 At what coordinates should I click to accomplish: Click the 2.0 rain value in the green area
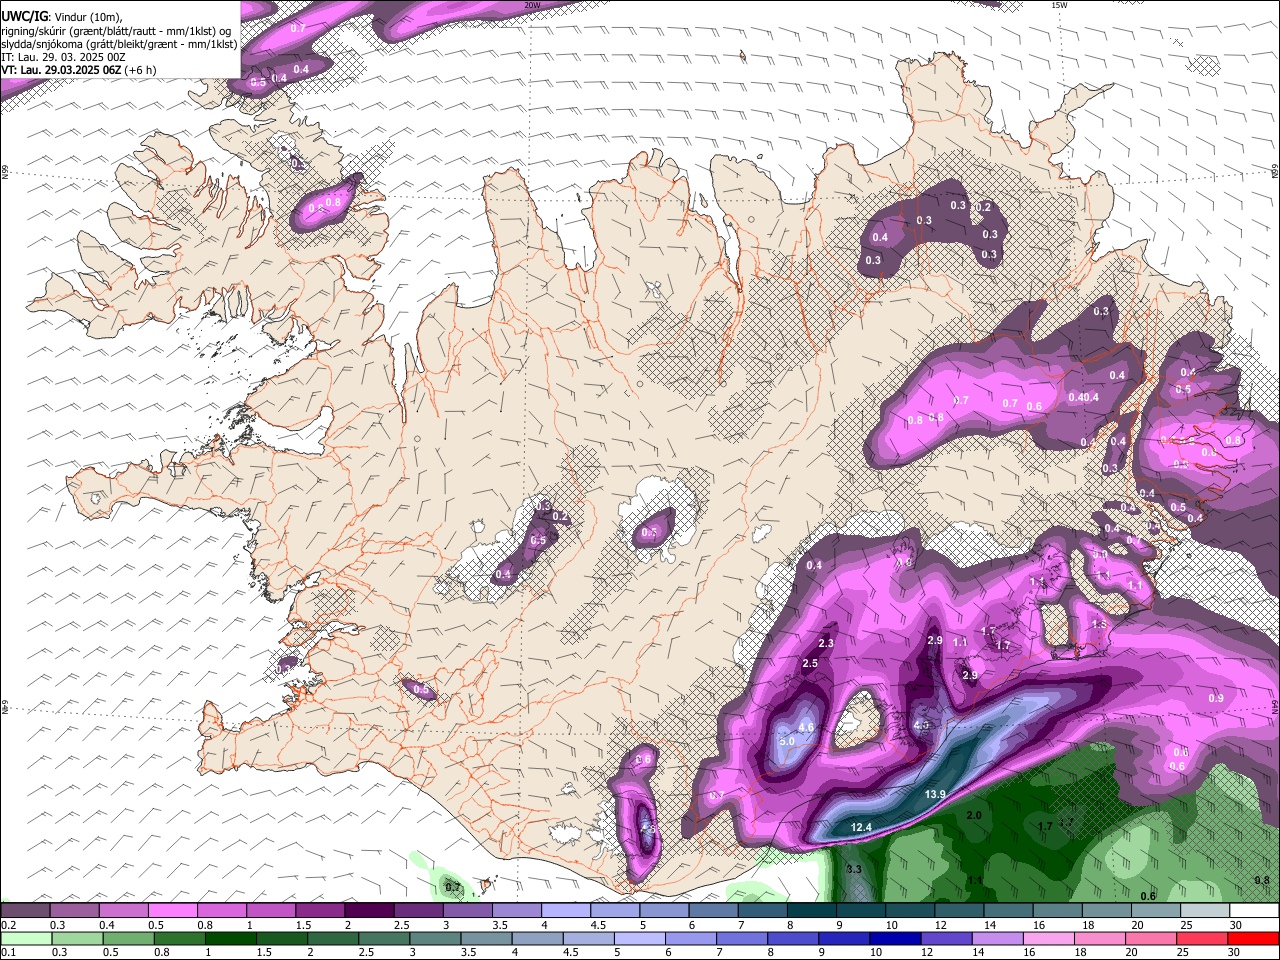[x=974, y=816]
